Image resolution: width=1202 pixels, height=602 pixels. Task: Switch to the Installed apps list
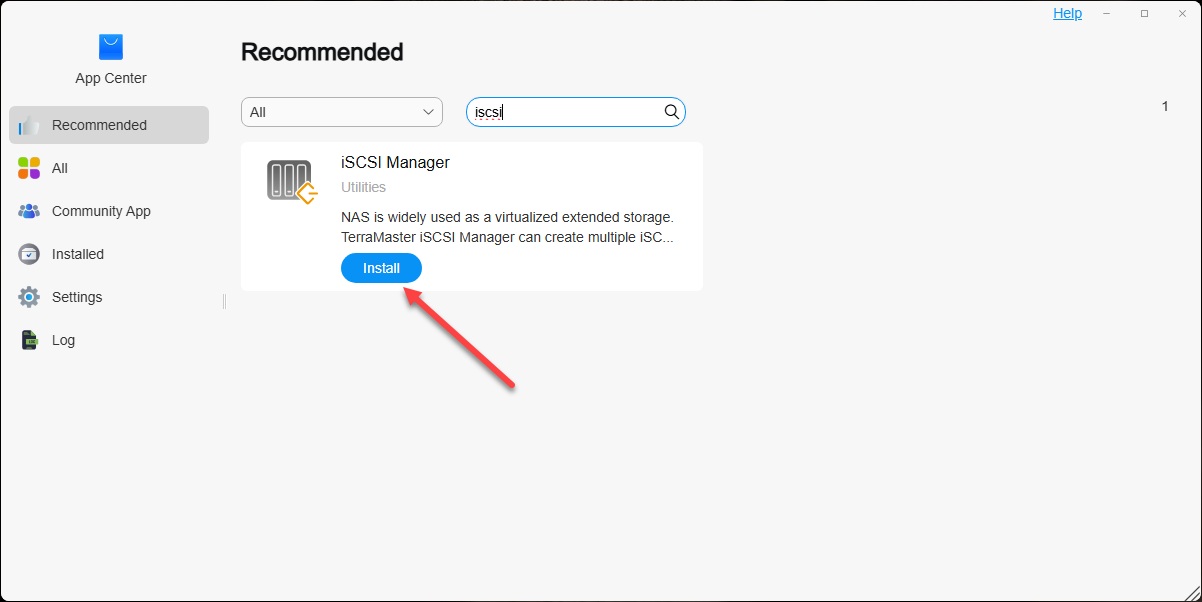pos(78,254)
